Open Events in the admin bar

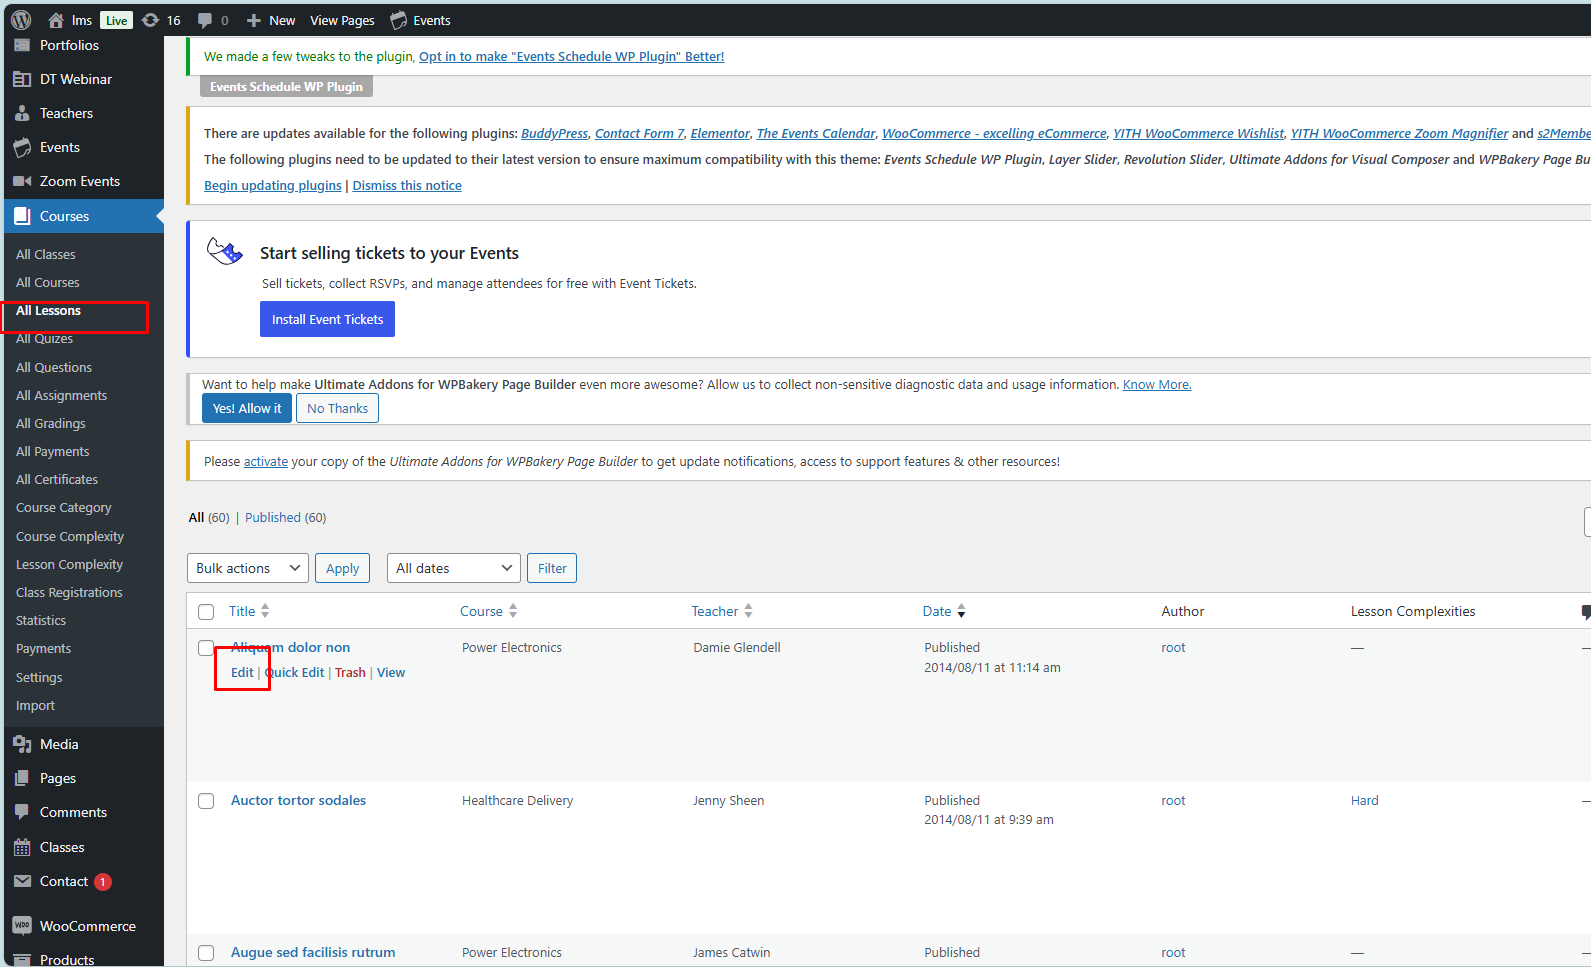[421, 20]
